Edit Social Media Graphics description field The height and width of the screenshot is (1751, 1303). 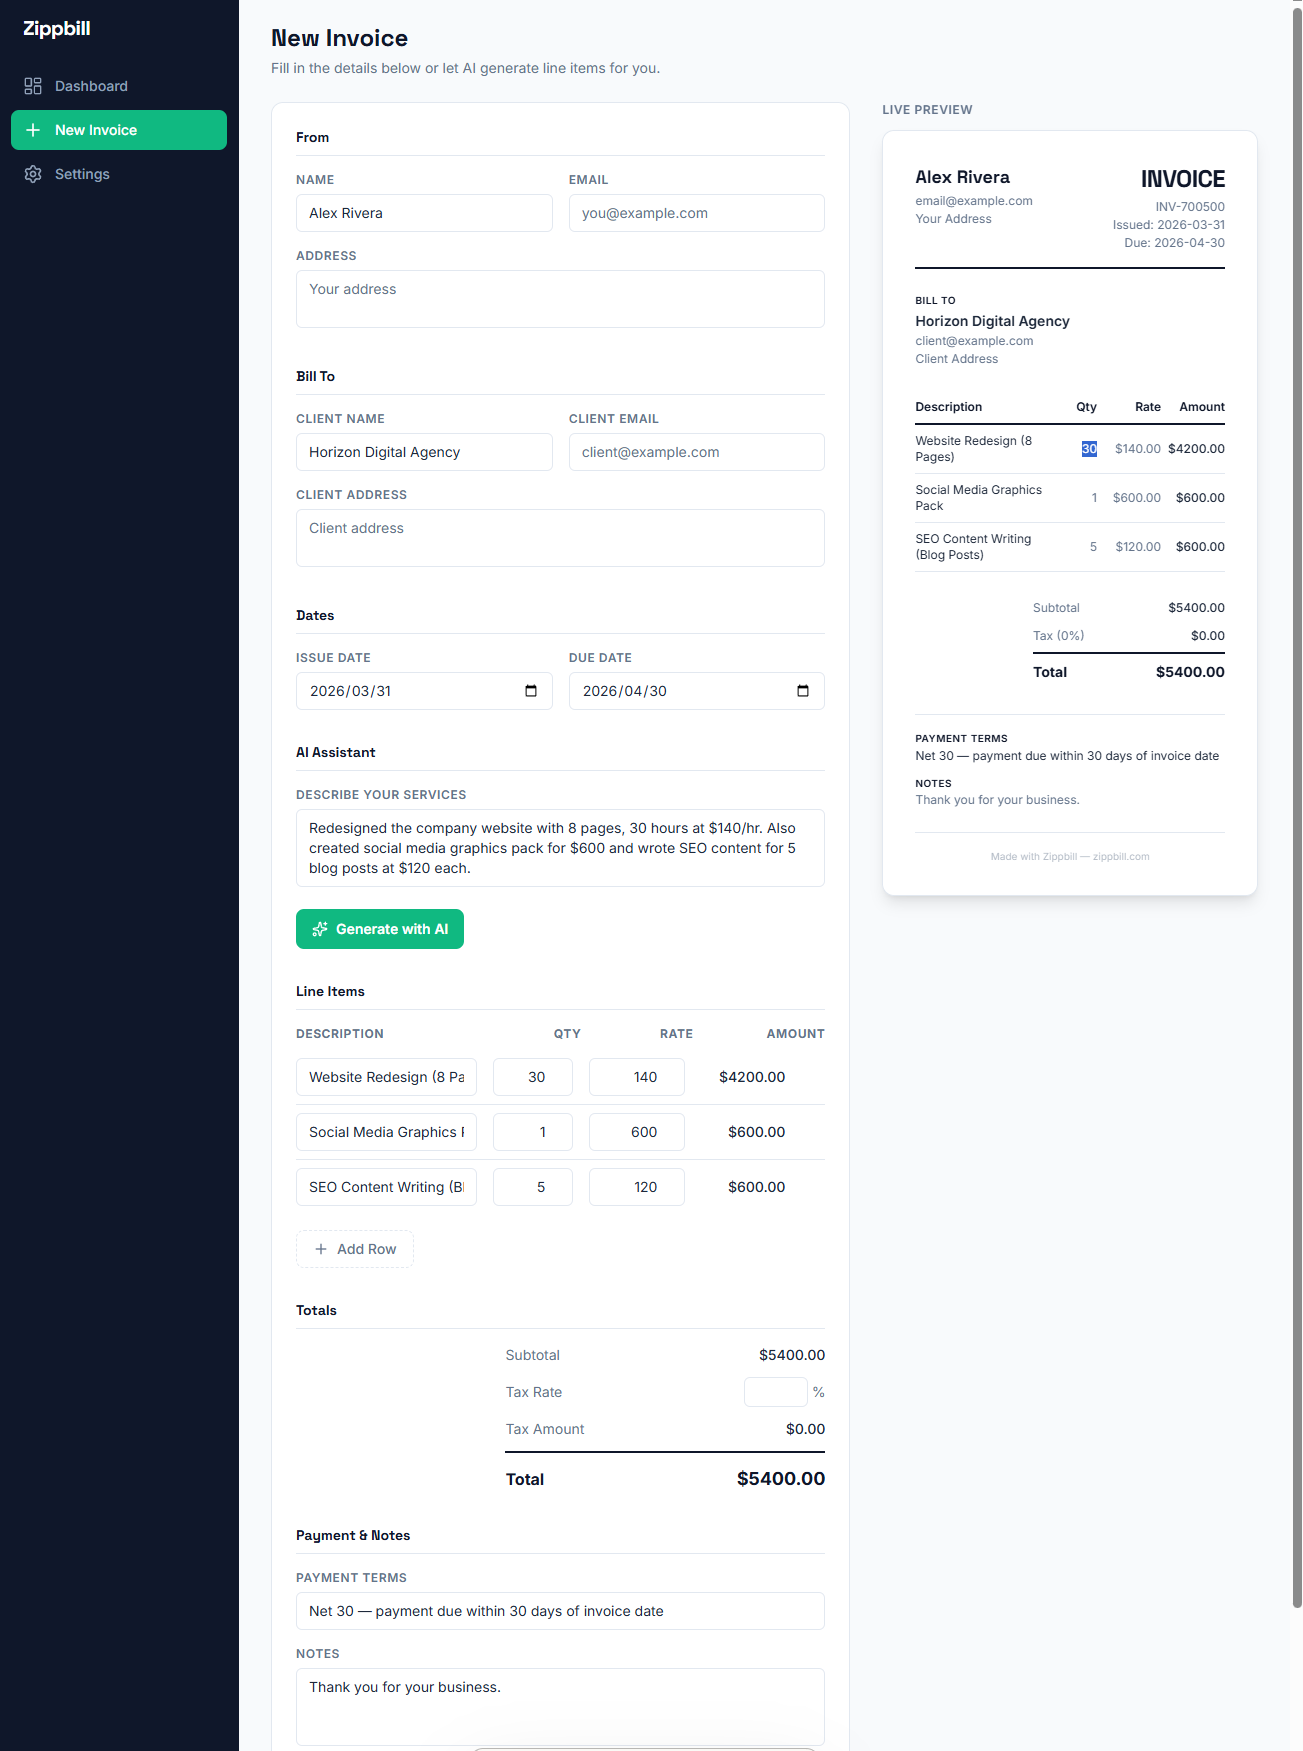386,1132
